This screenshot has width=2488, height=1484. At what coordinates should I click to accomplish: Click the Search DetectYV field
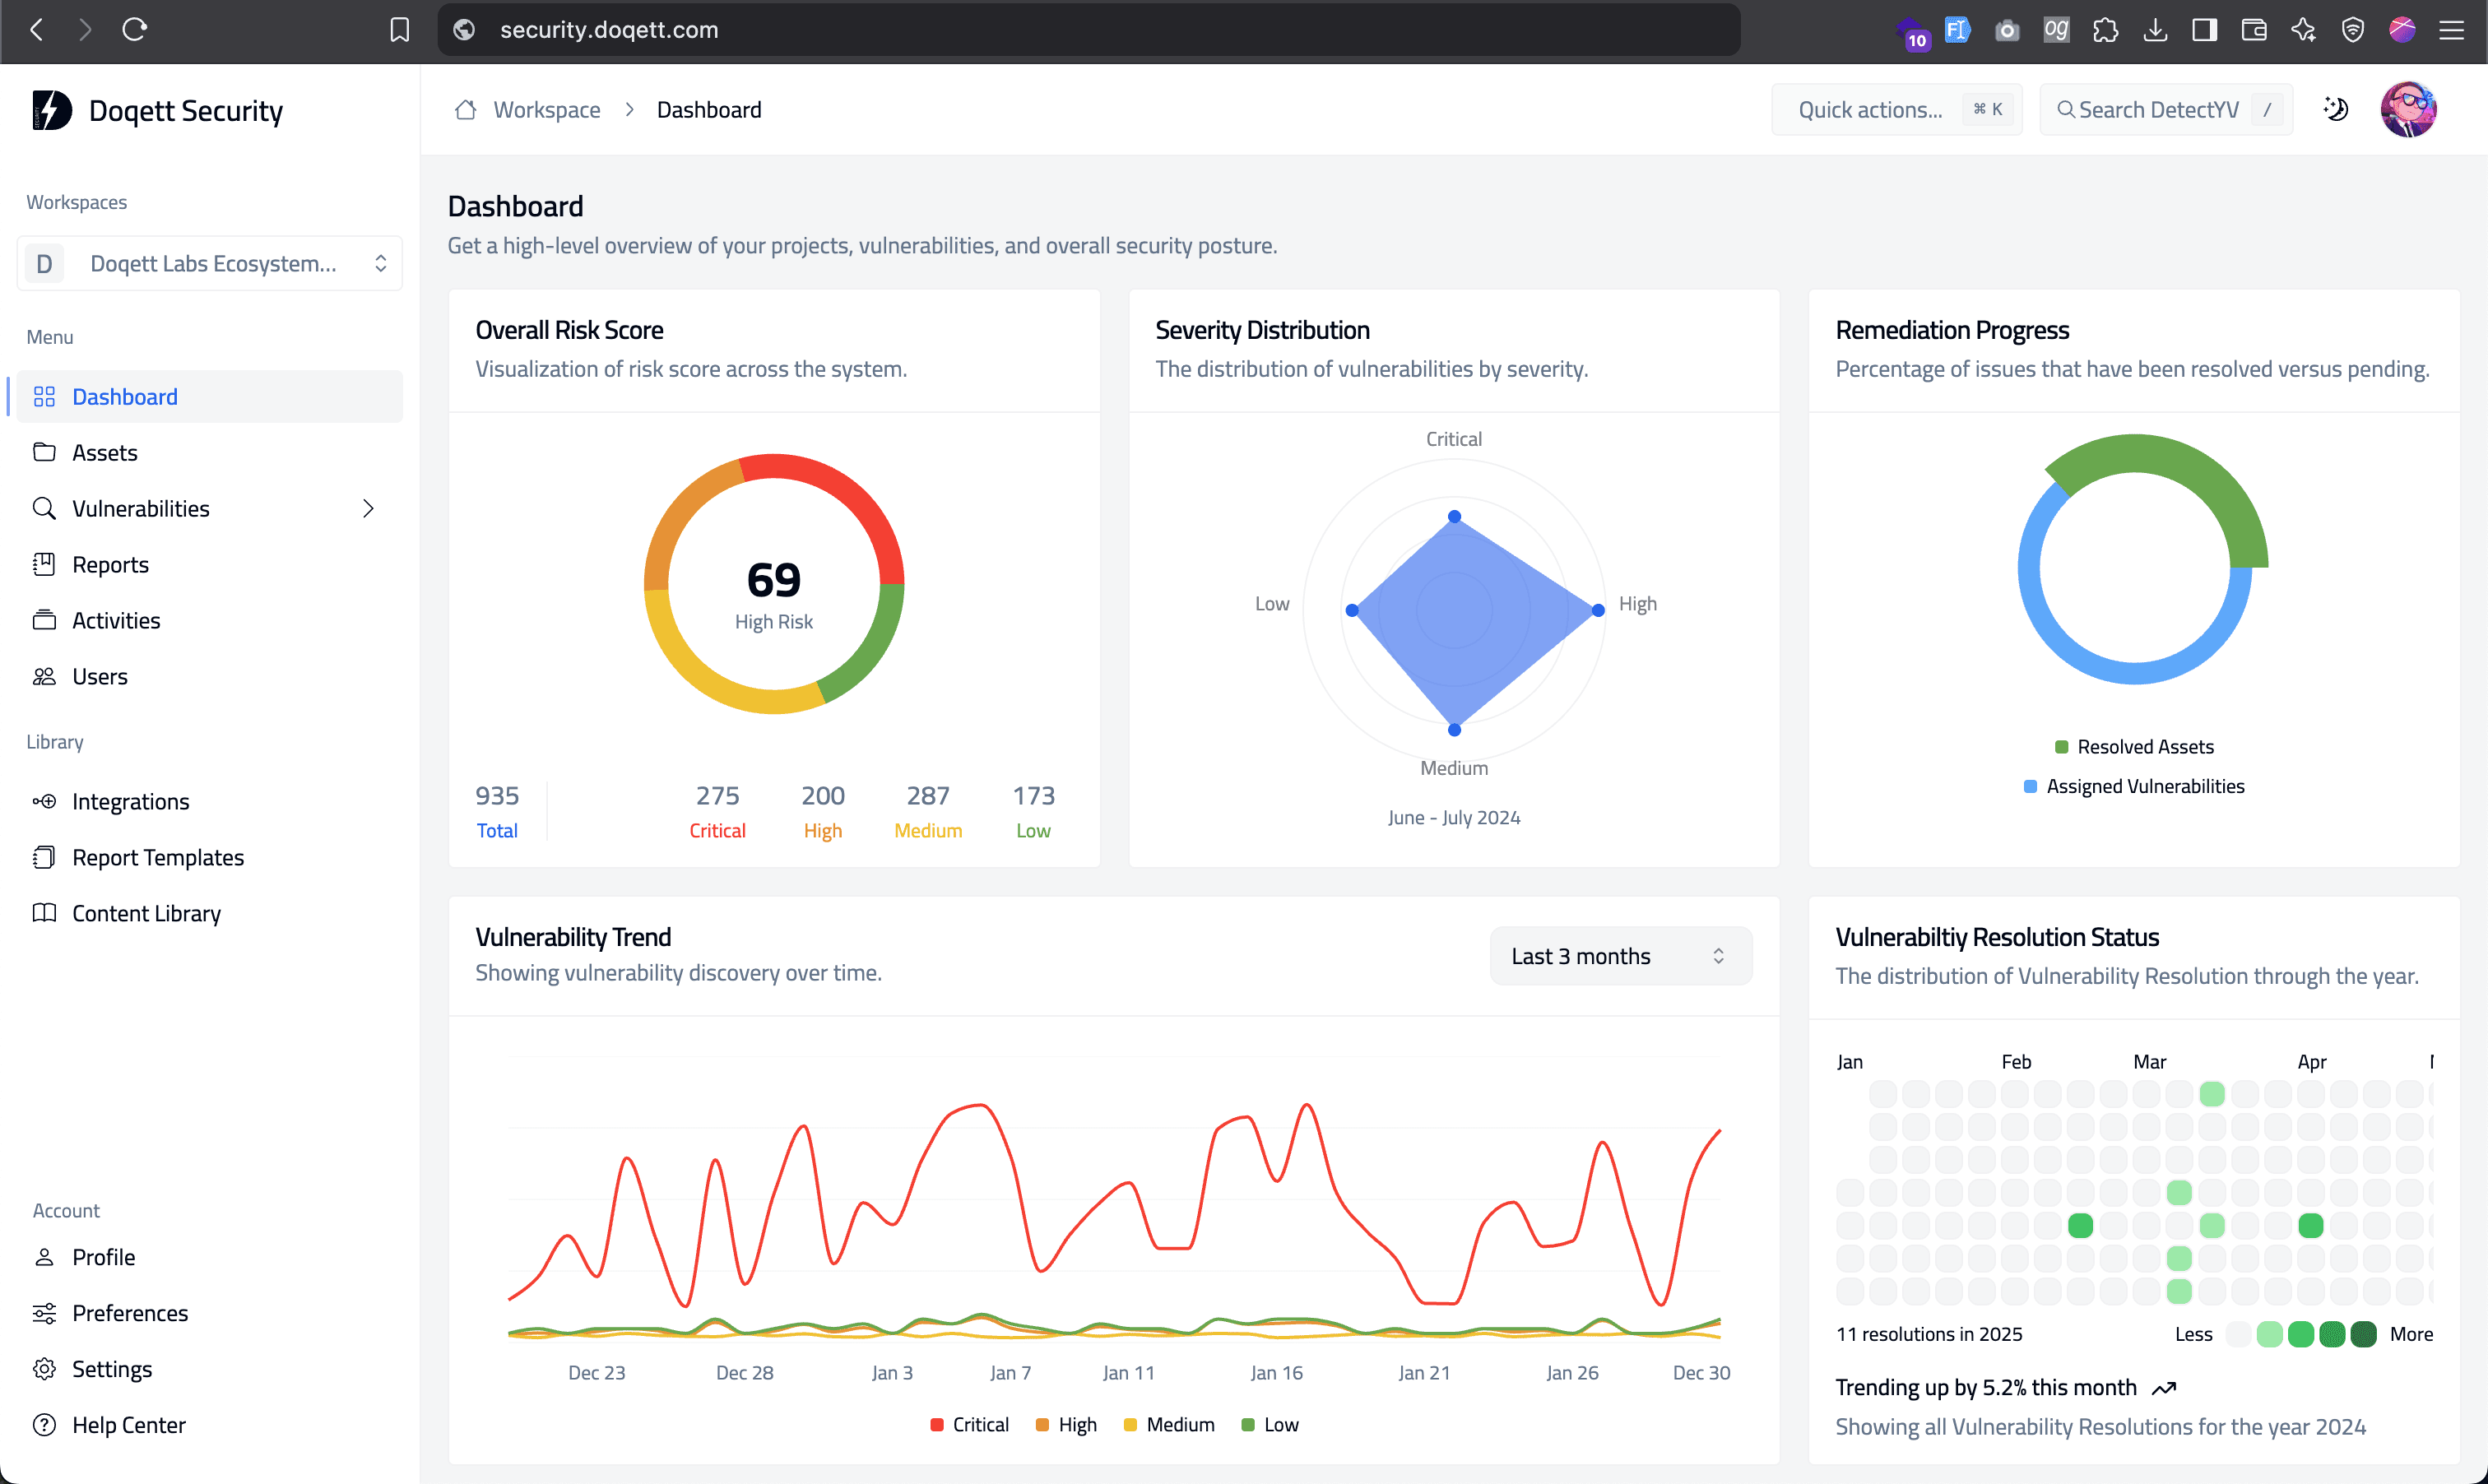pyautogui.click(x=2165, y=110)
